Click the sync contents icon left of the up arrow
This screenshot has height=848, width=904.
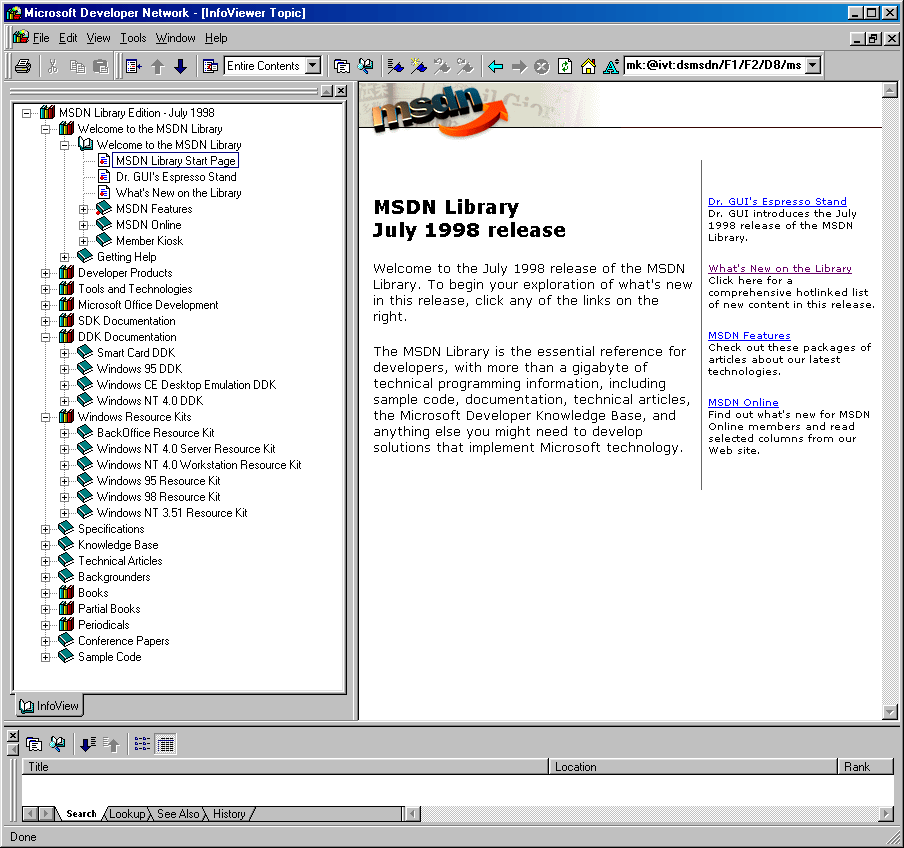134,66
